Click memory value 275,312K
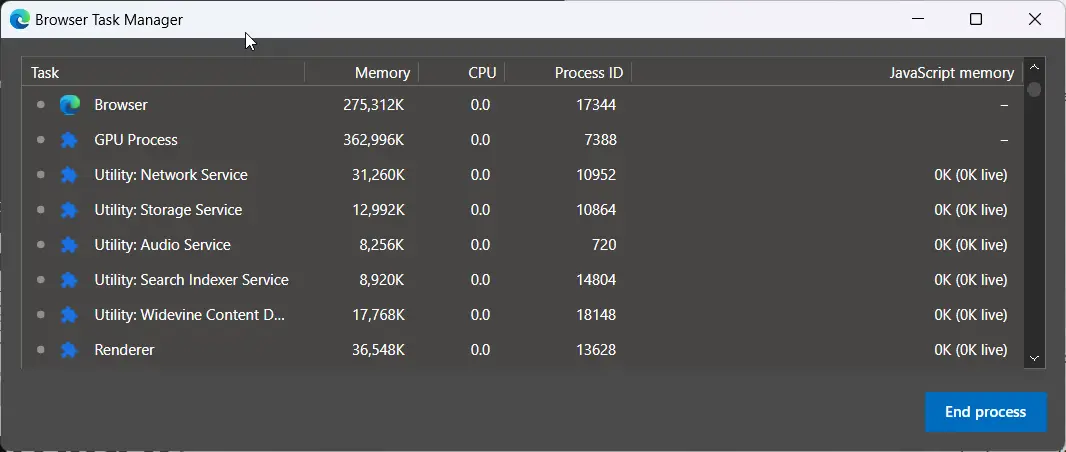The image size is (1066, 452). point(374,105)
